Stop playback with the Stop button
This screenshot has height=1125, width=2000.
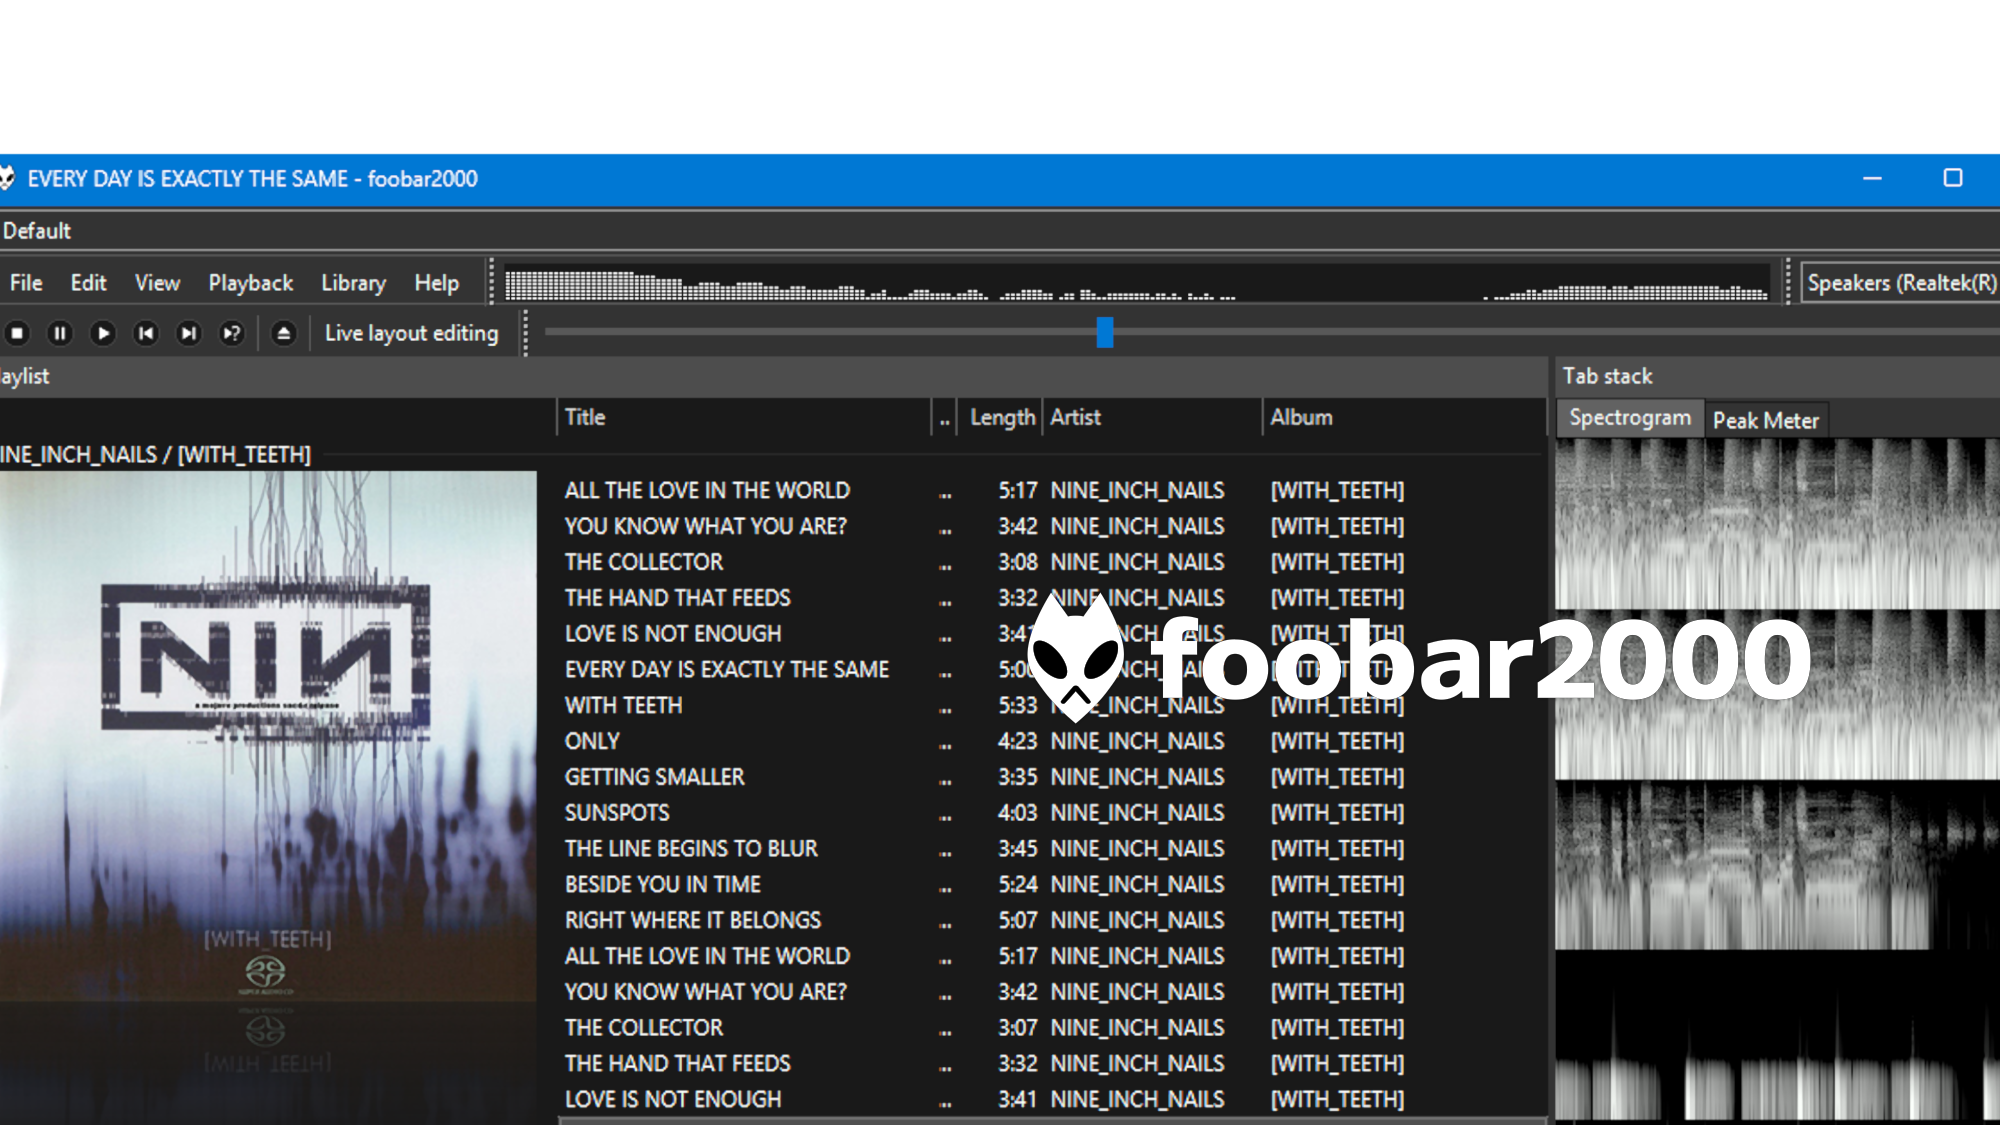[17, 333]
